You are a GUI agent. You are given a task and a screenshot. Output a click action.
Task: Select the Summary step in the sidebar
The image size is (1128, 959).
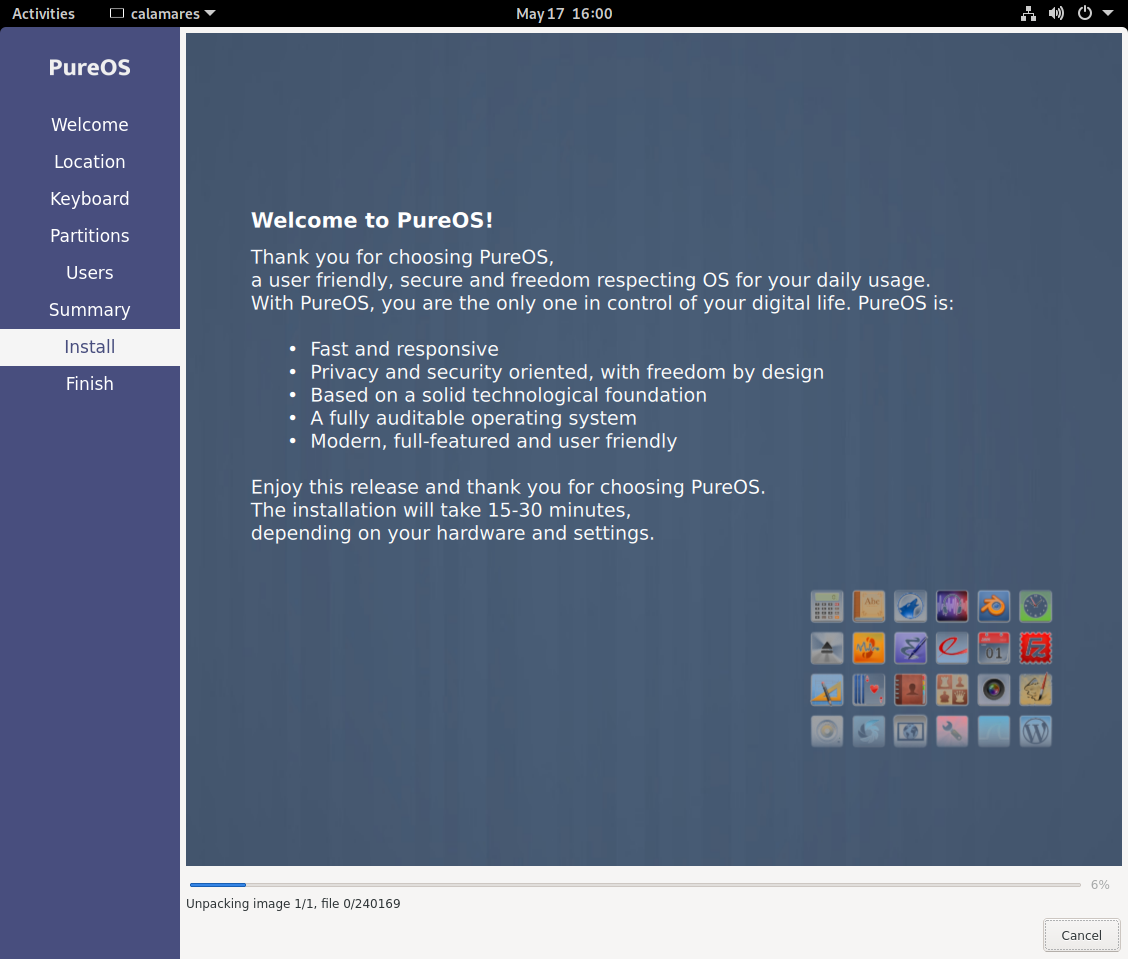(89, 310)
